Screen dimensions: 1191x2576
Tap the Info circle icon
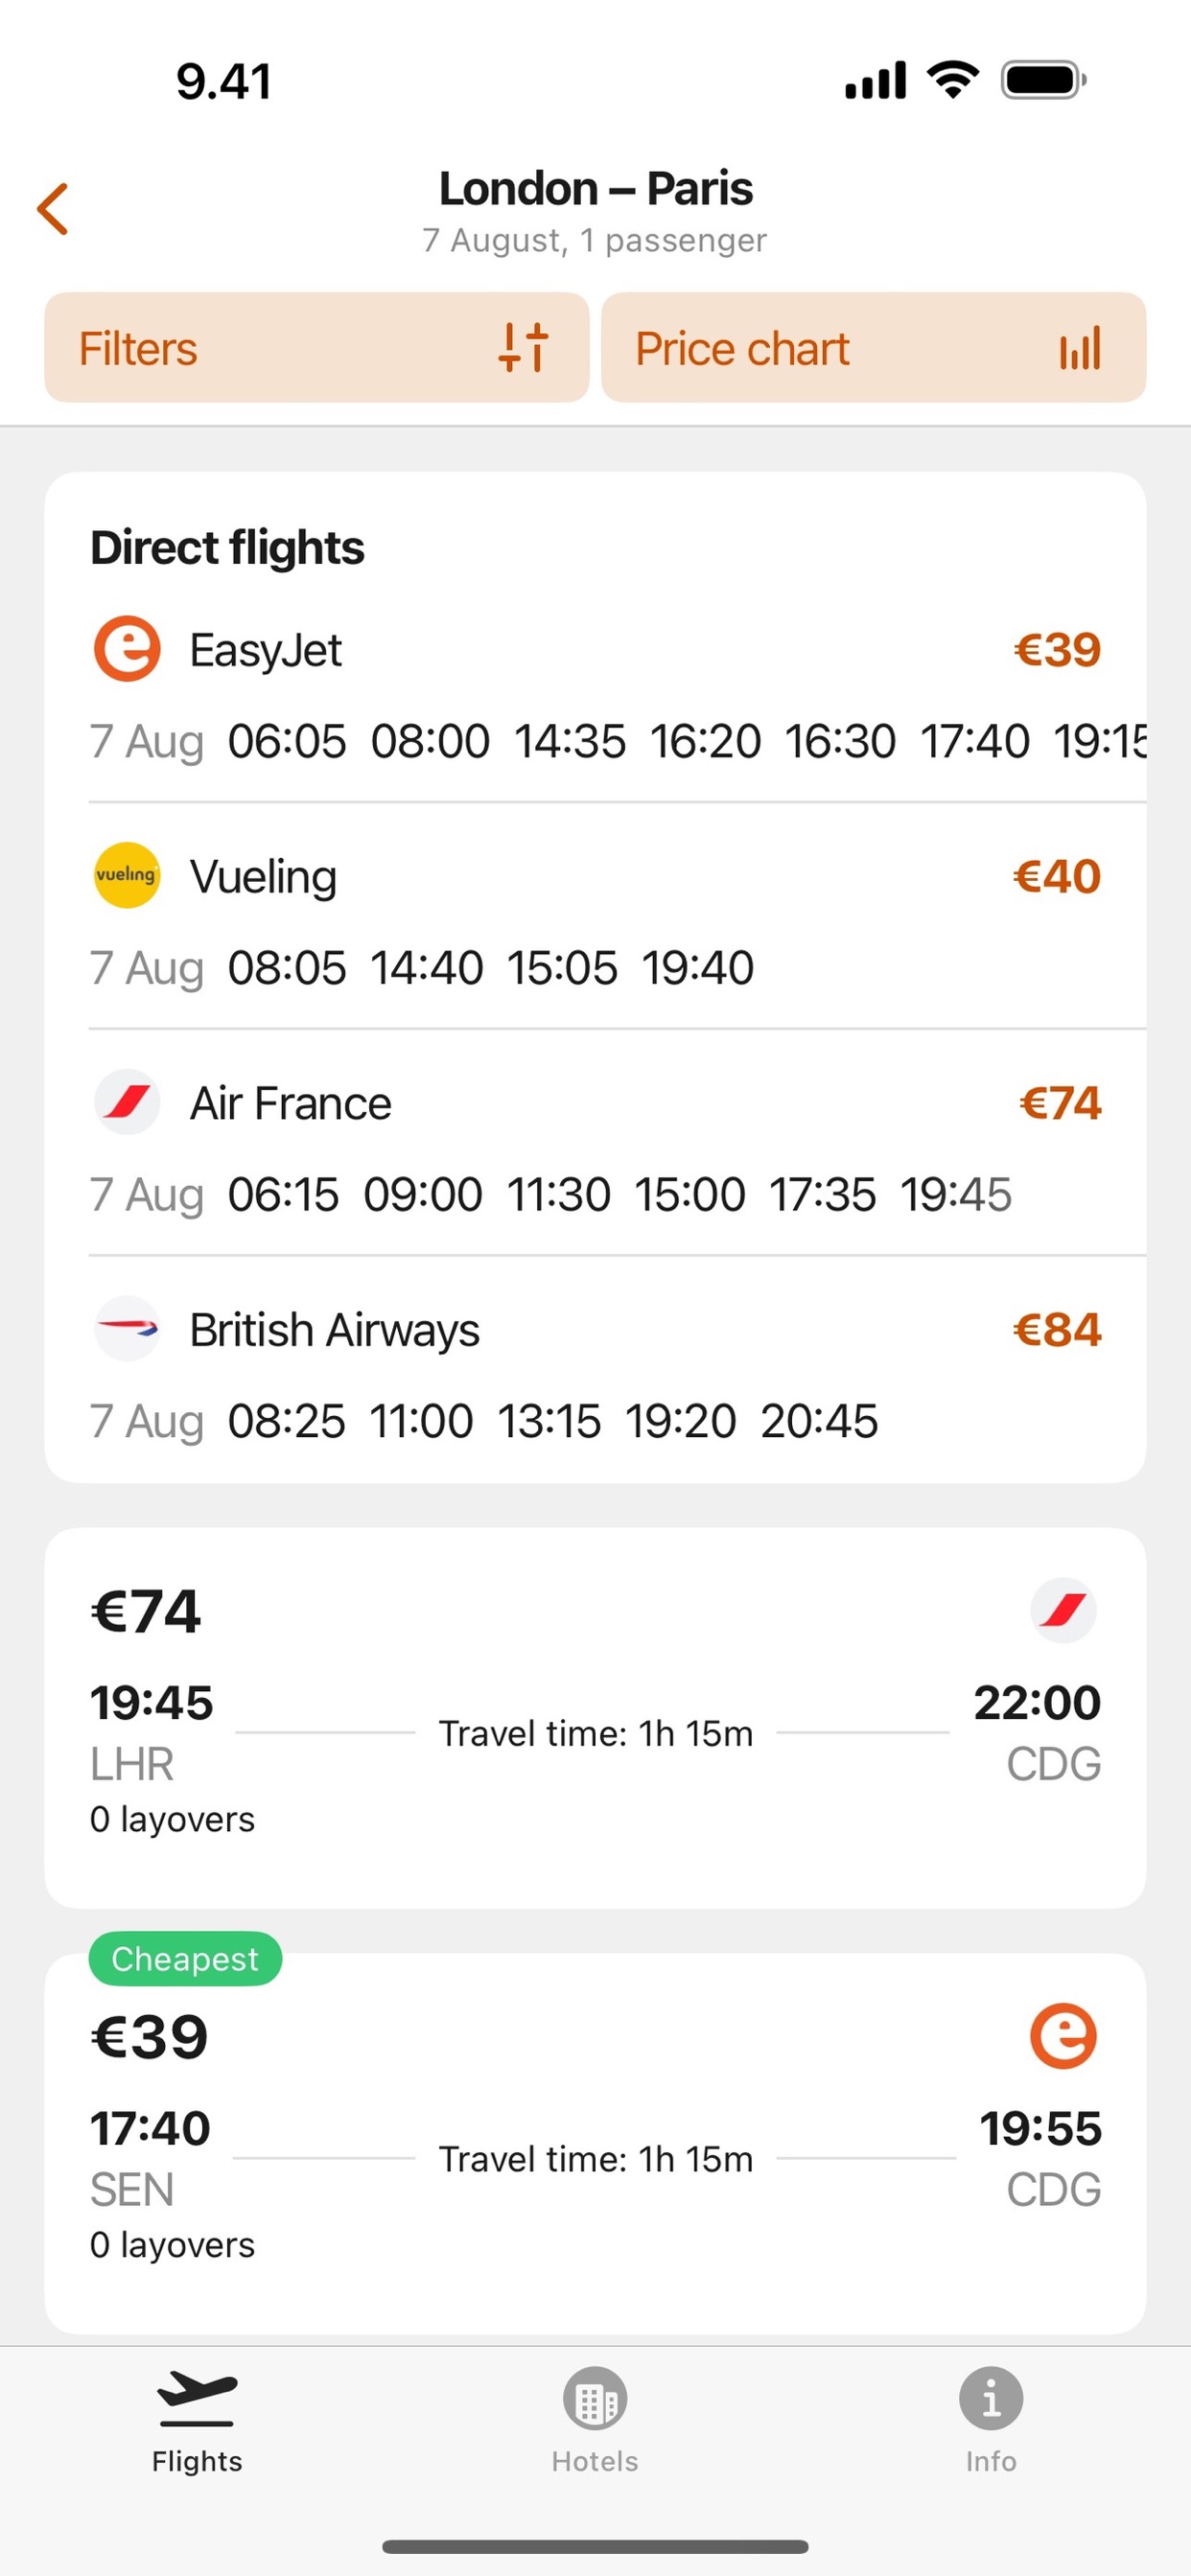pos(990,2398)
